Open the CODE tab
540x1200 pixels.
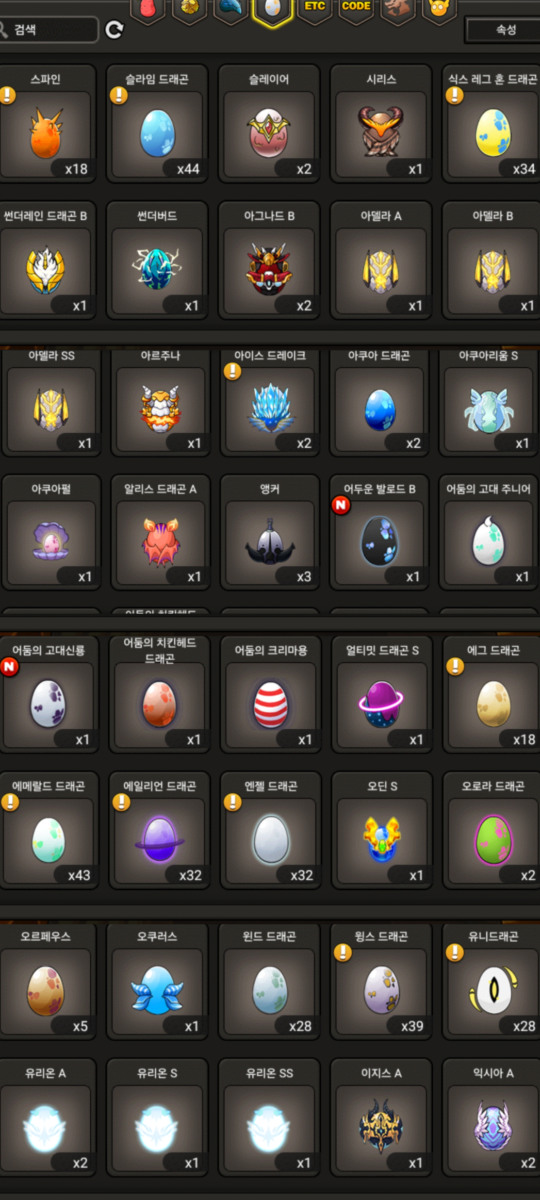[x=356, y=8]
